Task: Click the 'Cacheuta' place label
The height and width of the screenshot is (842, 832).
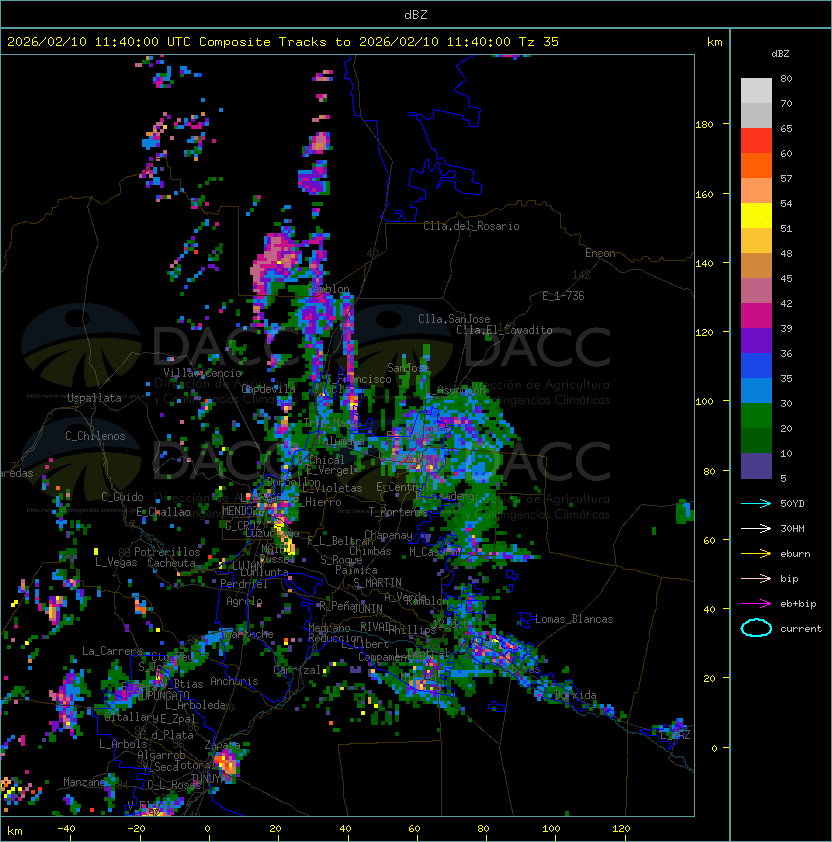Action: (171, 563)
